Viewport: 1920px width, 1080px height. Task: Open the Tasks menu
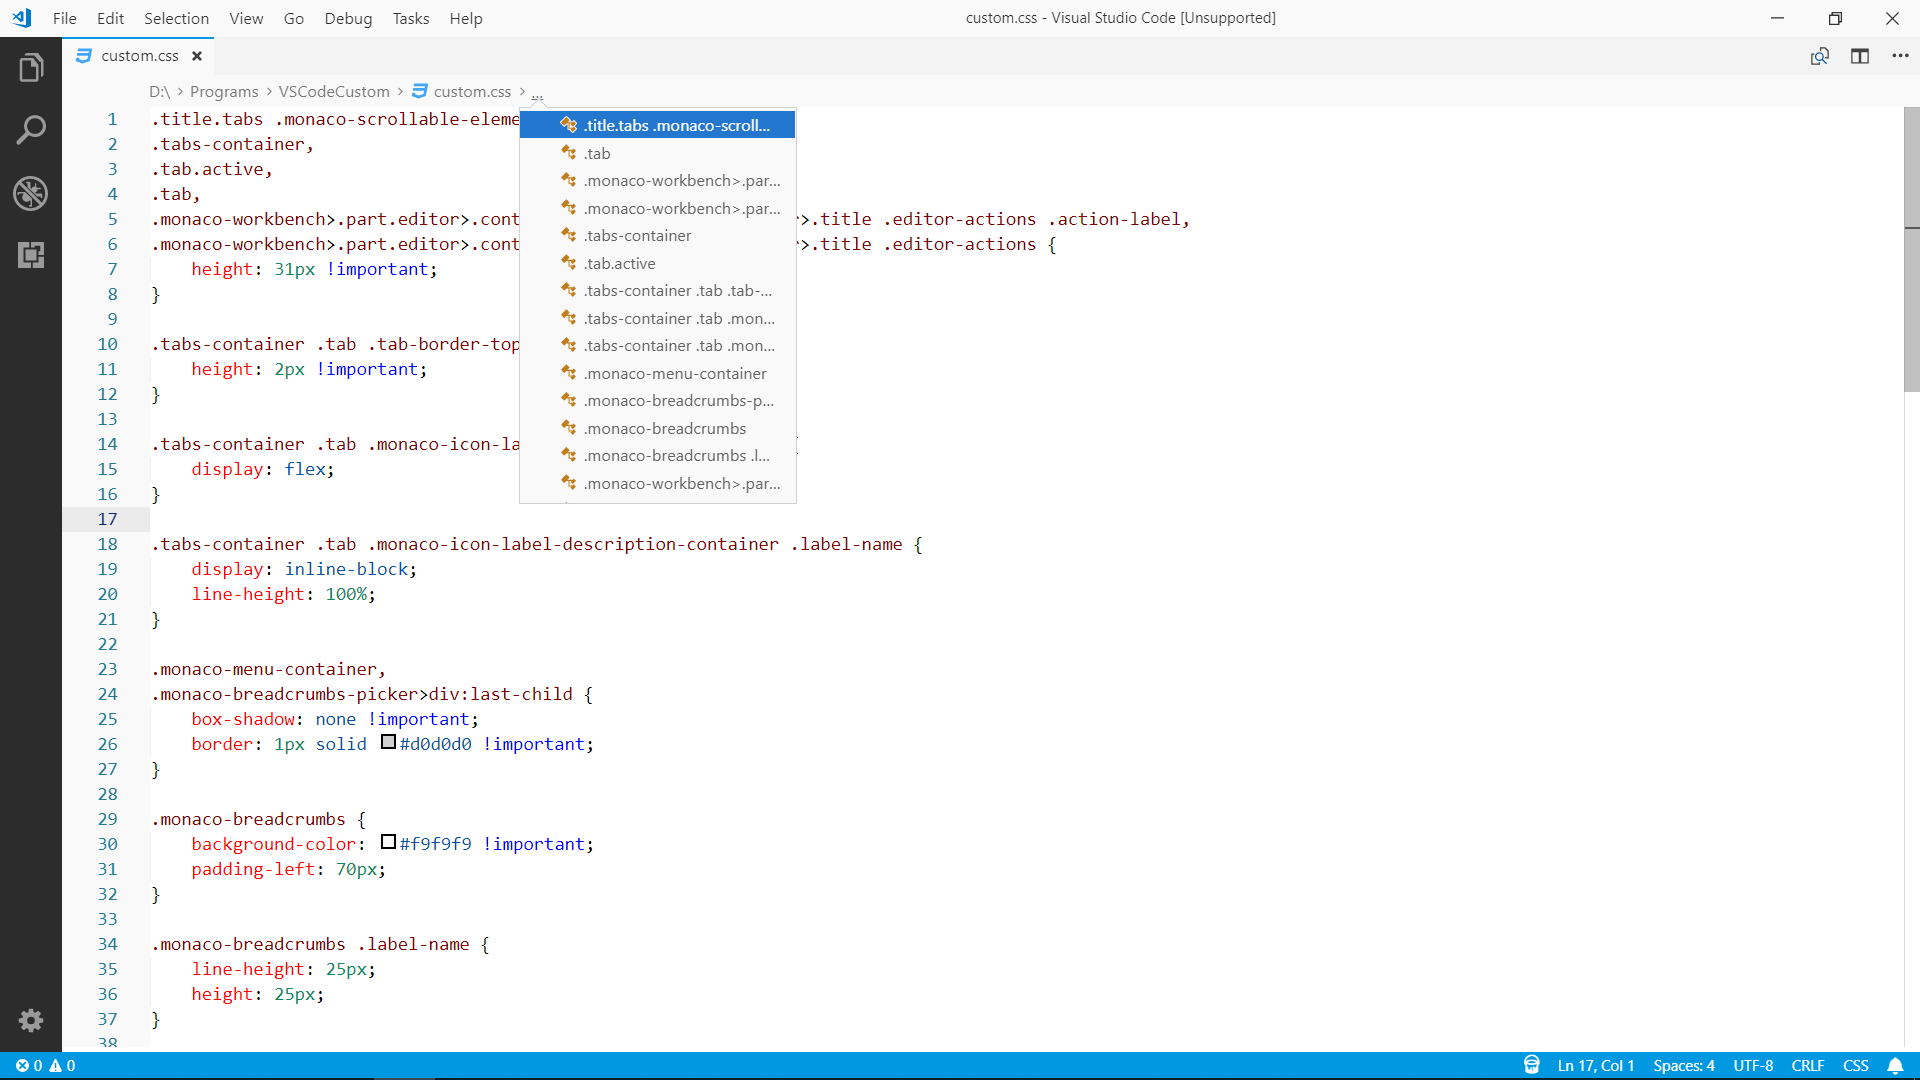[x=410, y=18]
